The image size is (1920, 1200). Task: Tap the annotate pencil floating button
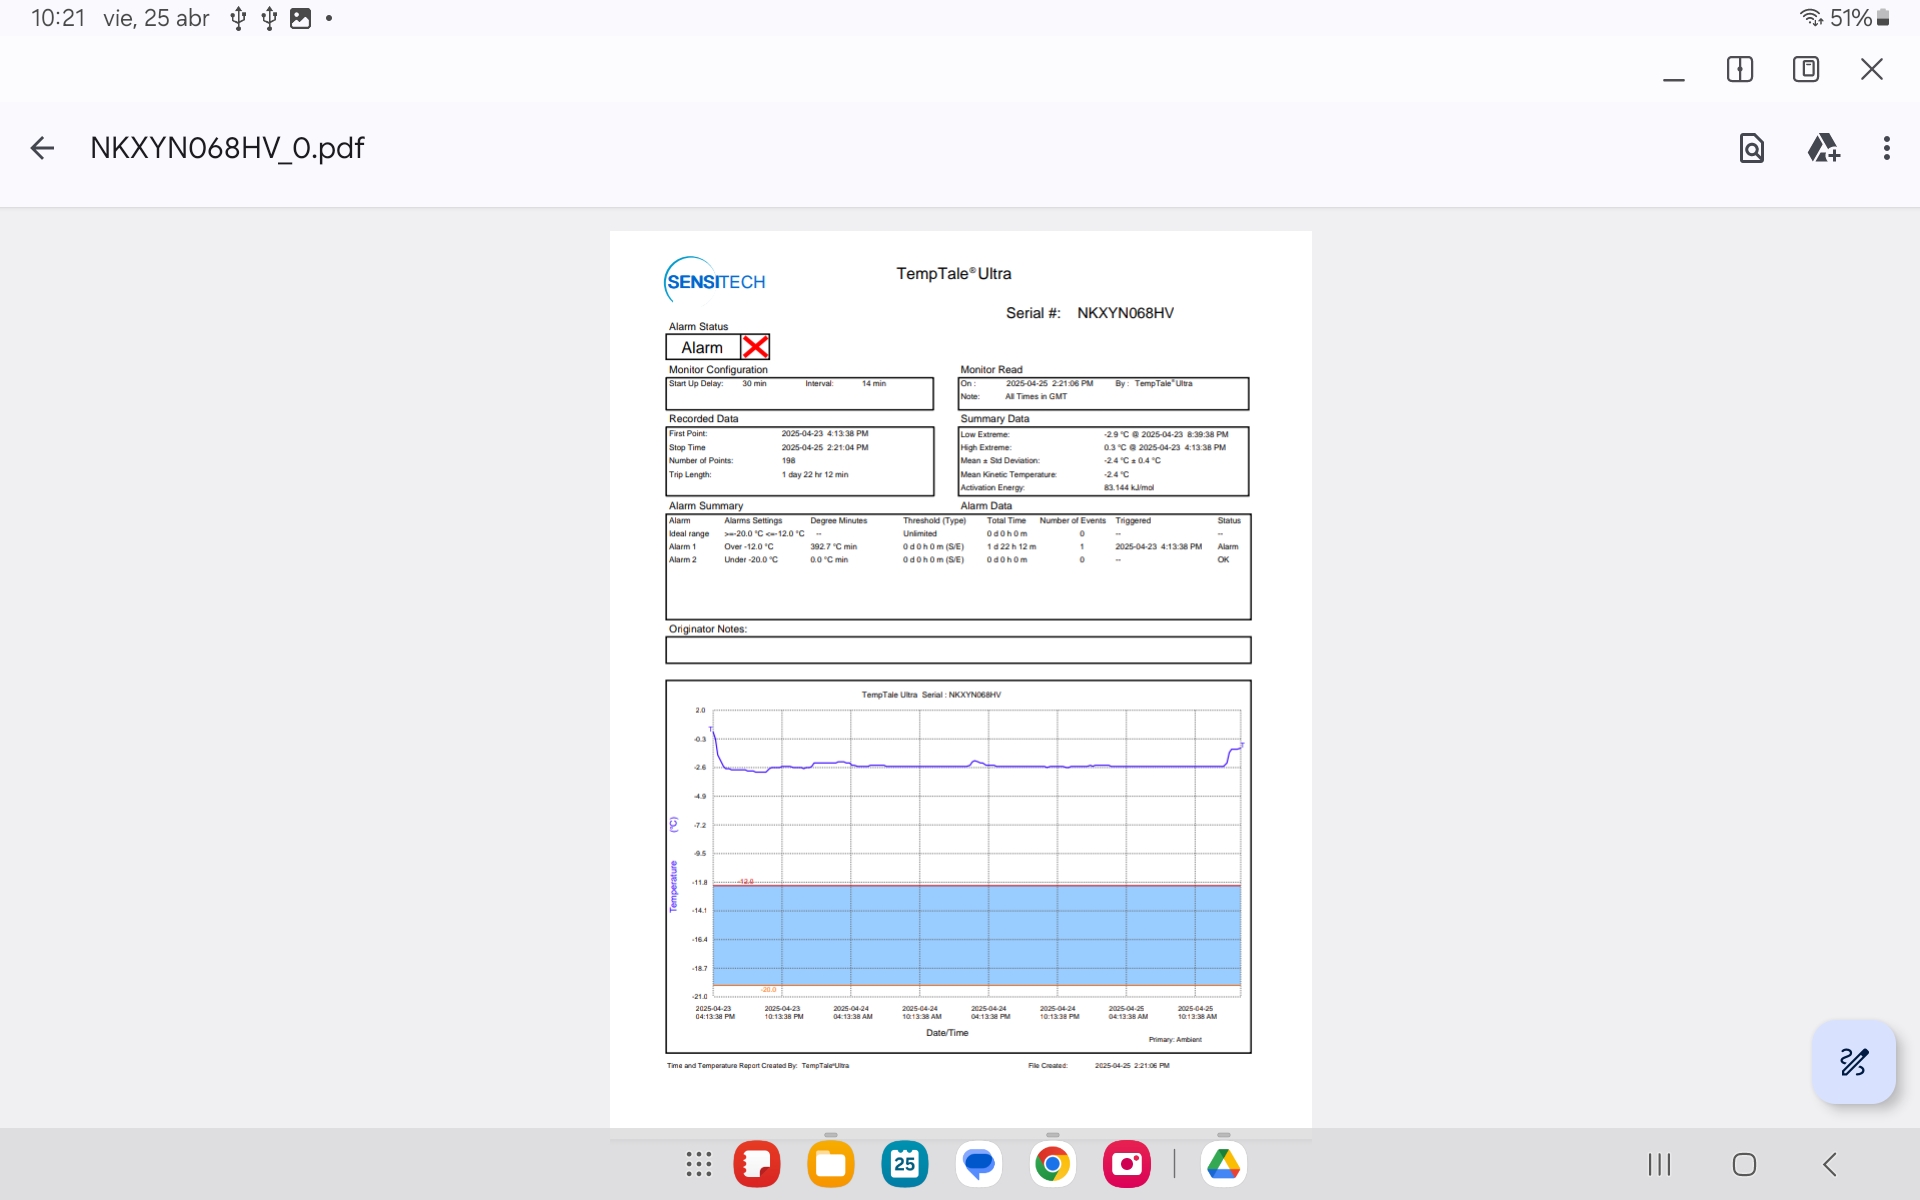tap(1854, 1062)
